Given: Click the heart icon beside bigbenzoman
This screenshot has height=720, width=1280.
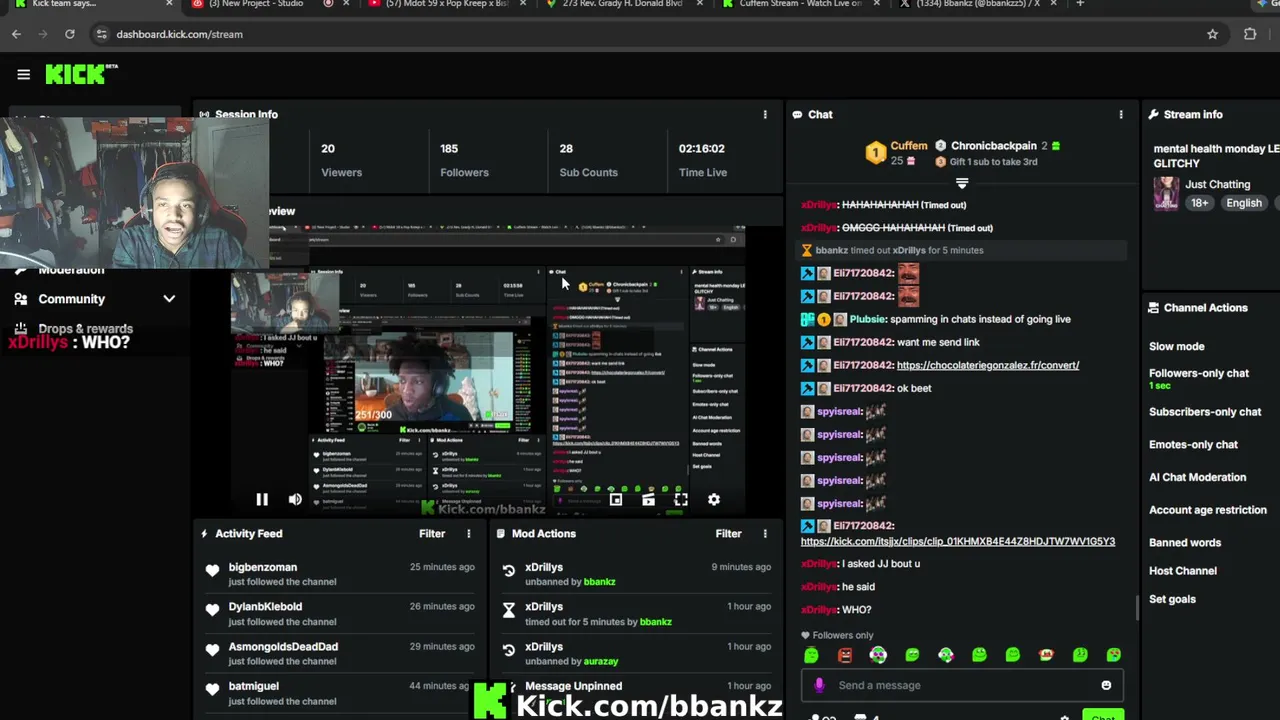Looking at the screenshot, I should point(212,570).
